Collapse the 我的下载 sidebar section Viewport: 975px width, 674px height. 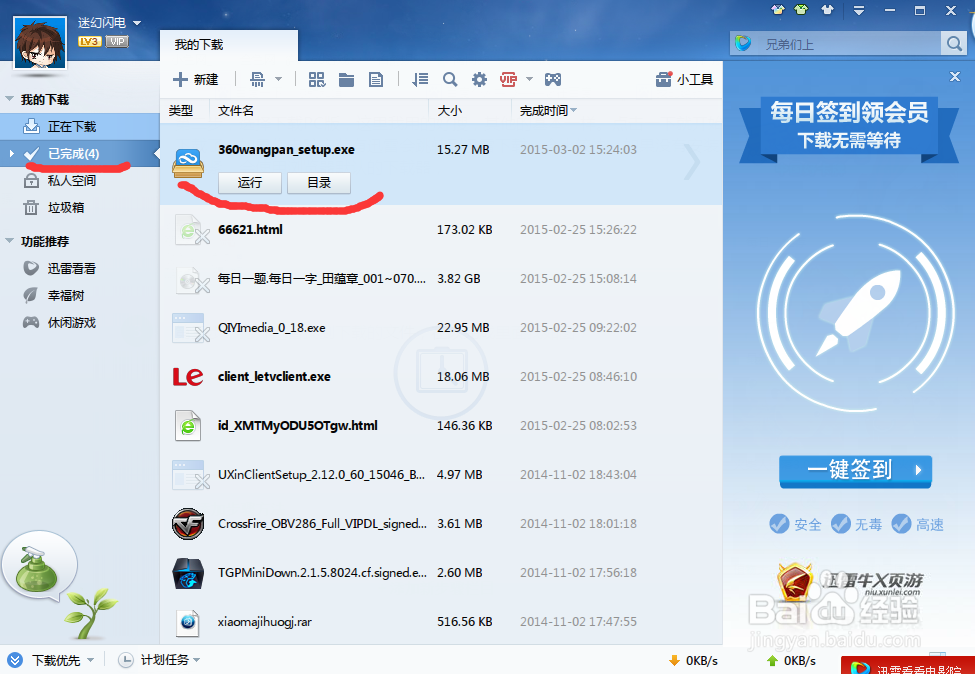(x=9, y=99)
